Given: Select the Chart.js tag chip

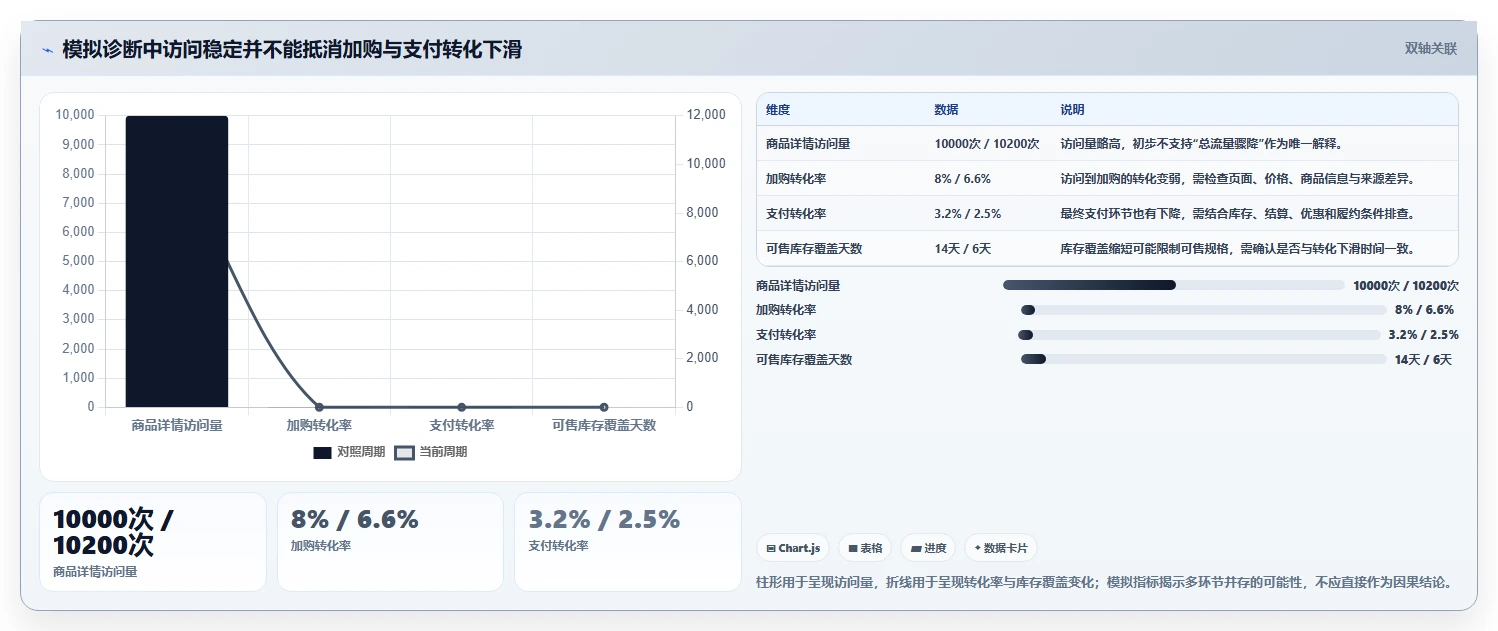Looking at the screenshot, I should pos(793,548).
